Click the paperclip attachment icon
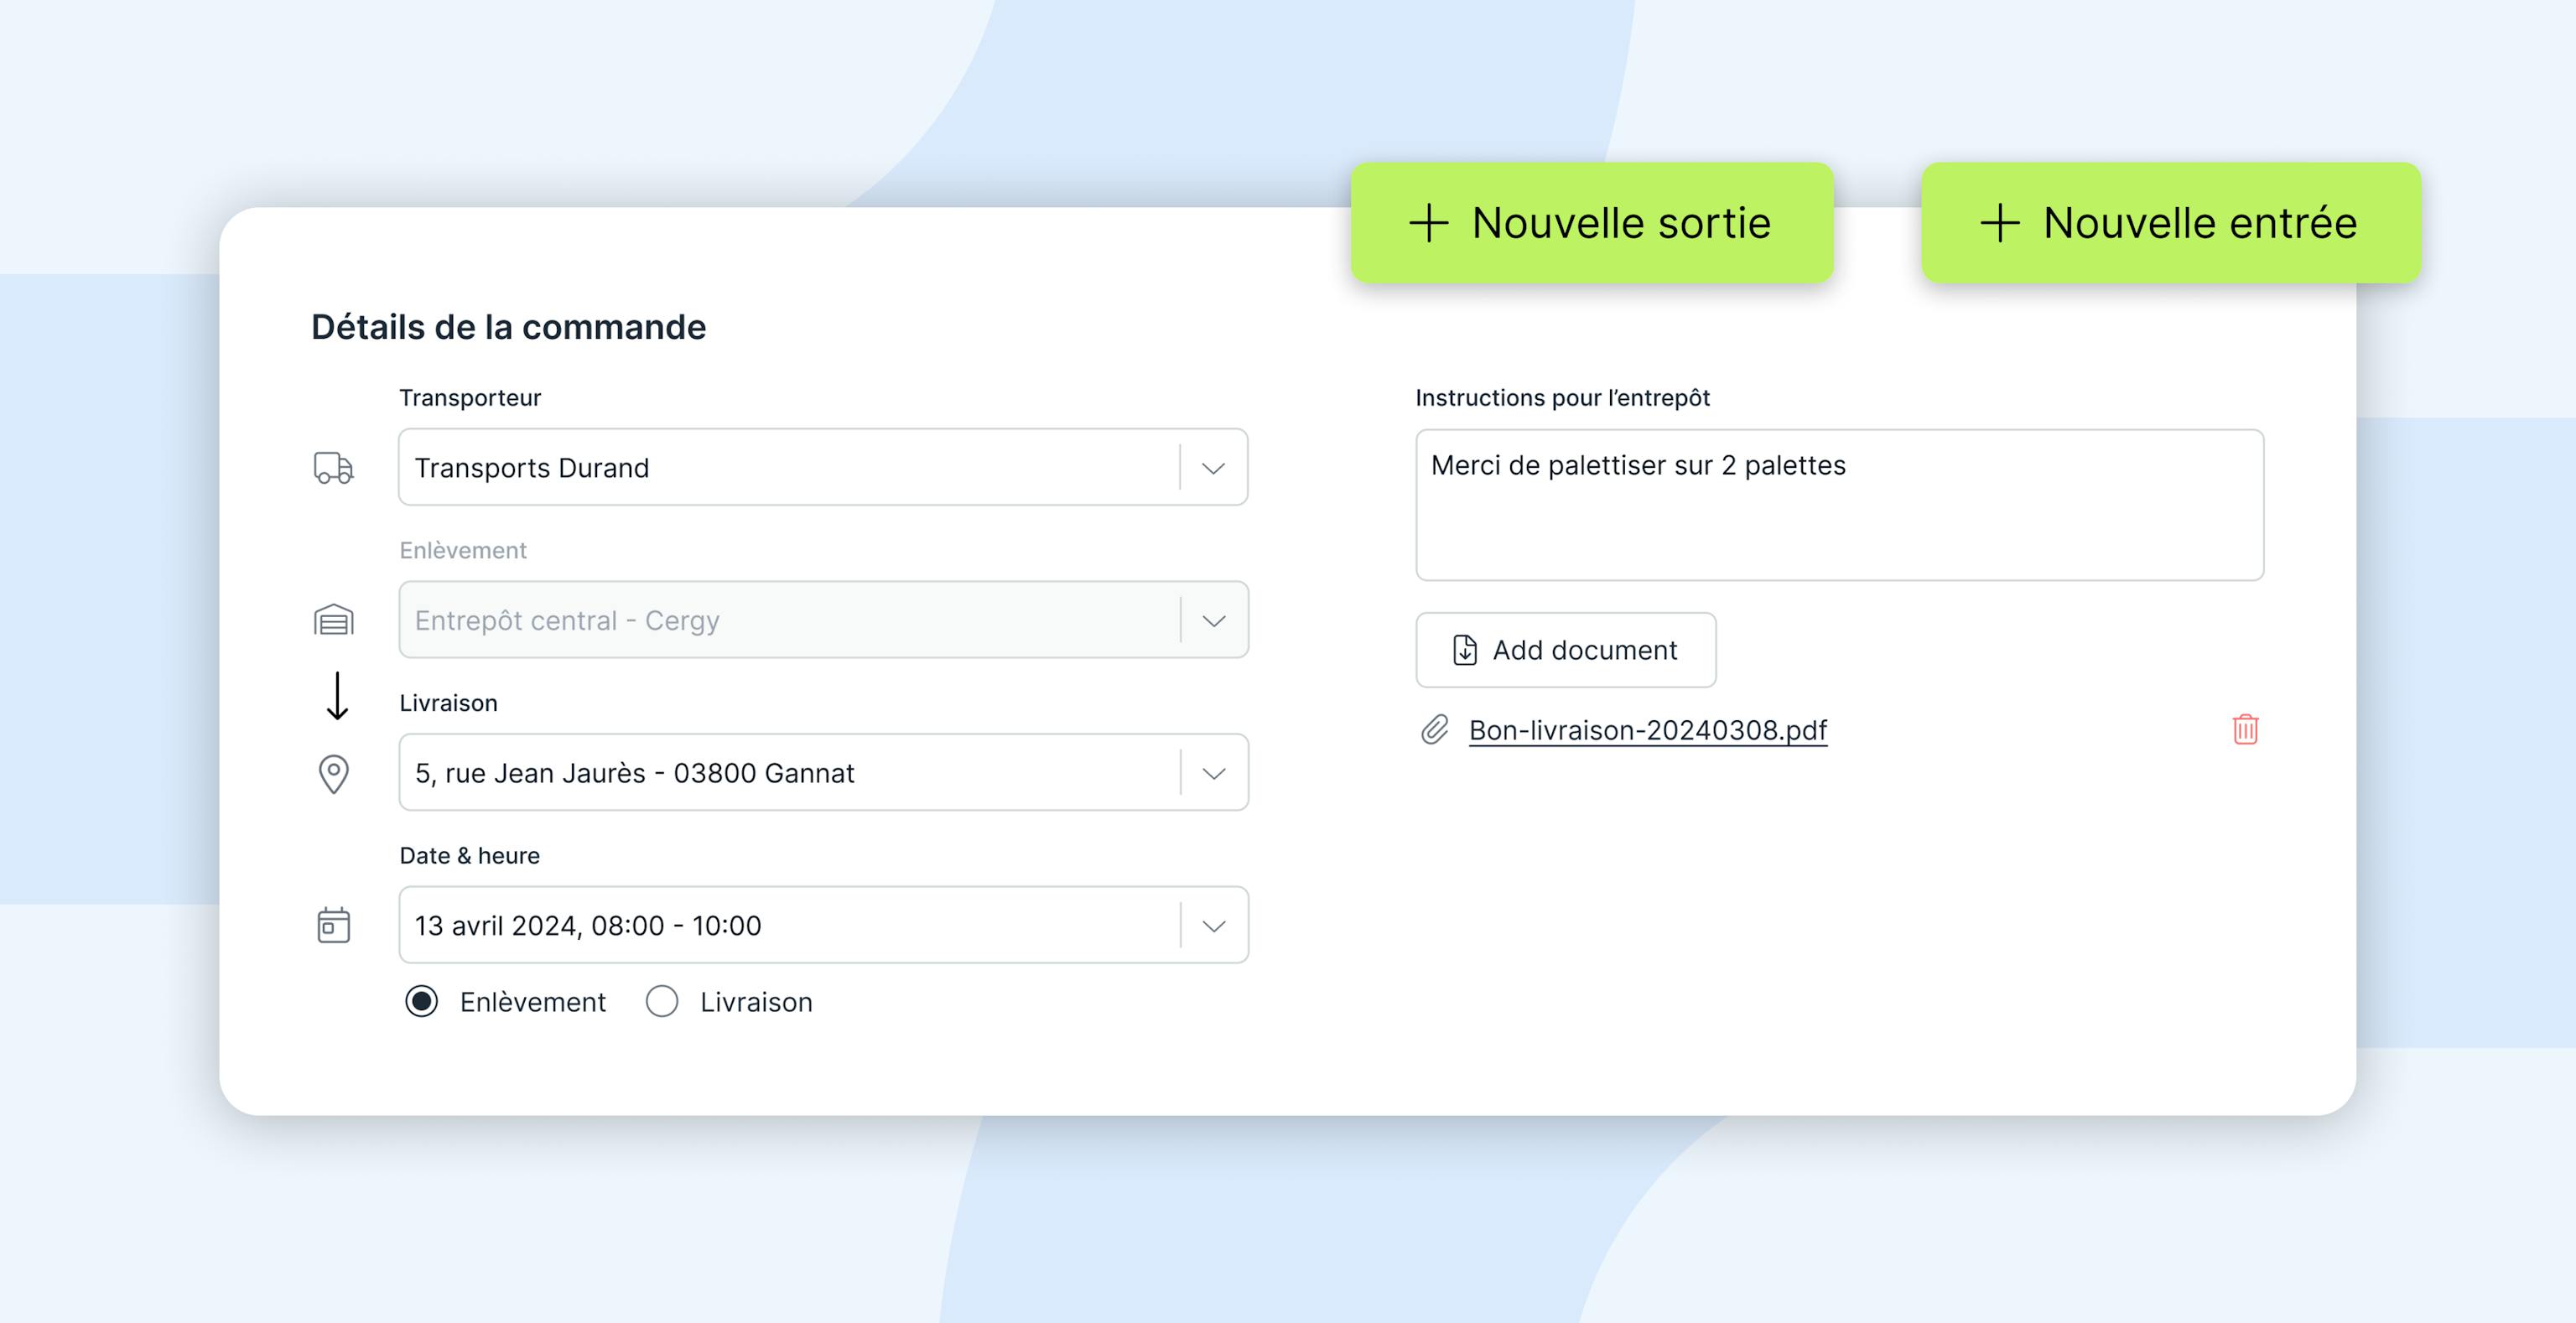 (1435, 730)
